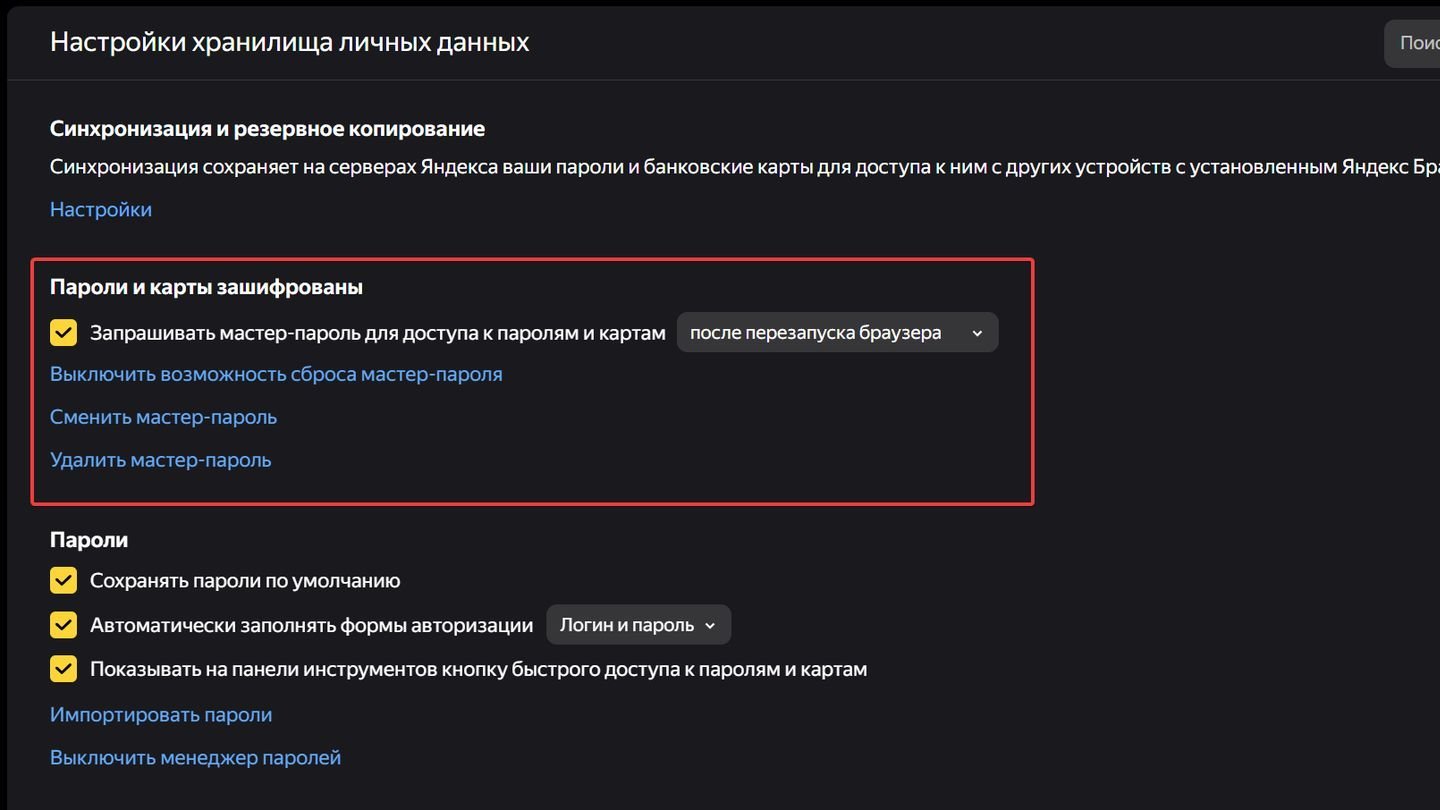Viewport: 1440px width, 810px height.
Task: Toggle the Сохранять пароли по умолчанию checkbox
Action: point(63,580)
